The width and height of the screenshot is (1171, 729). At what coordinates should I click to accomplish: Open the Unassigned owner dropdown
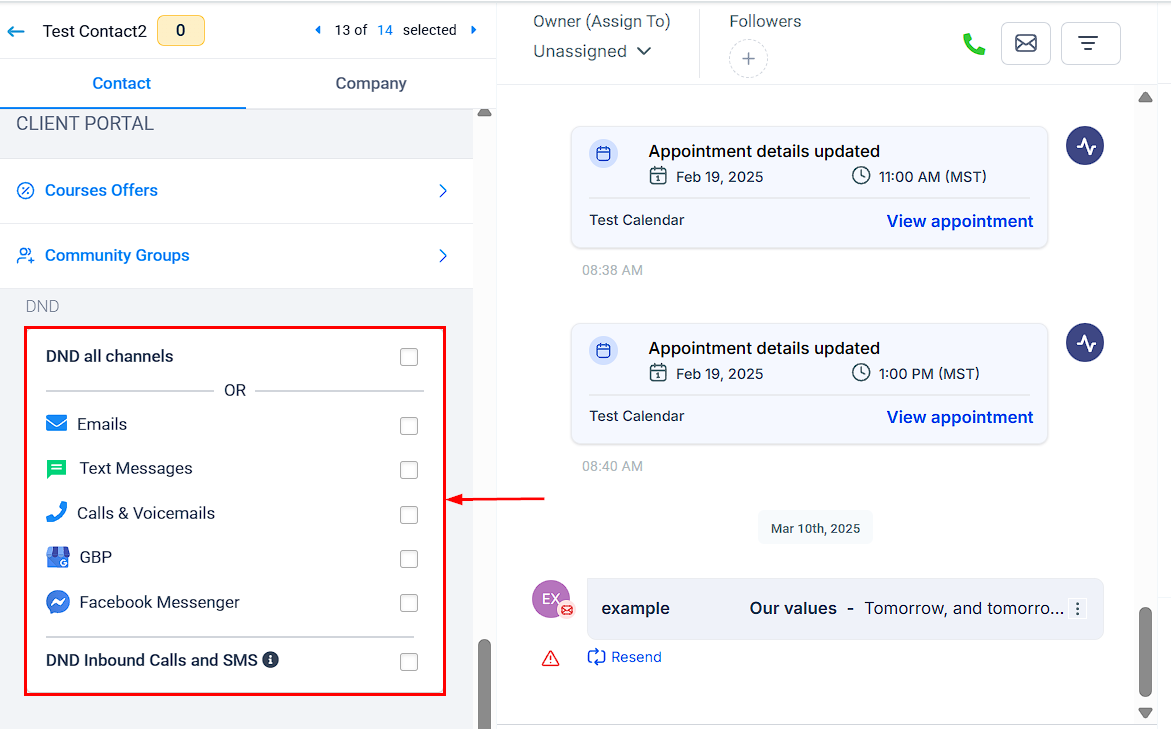coord(592,52)
